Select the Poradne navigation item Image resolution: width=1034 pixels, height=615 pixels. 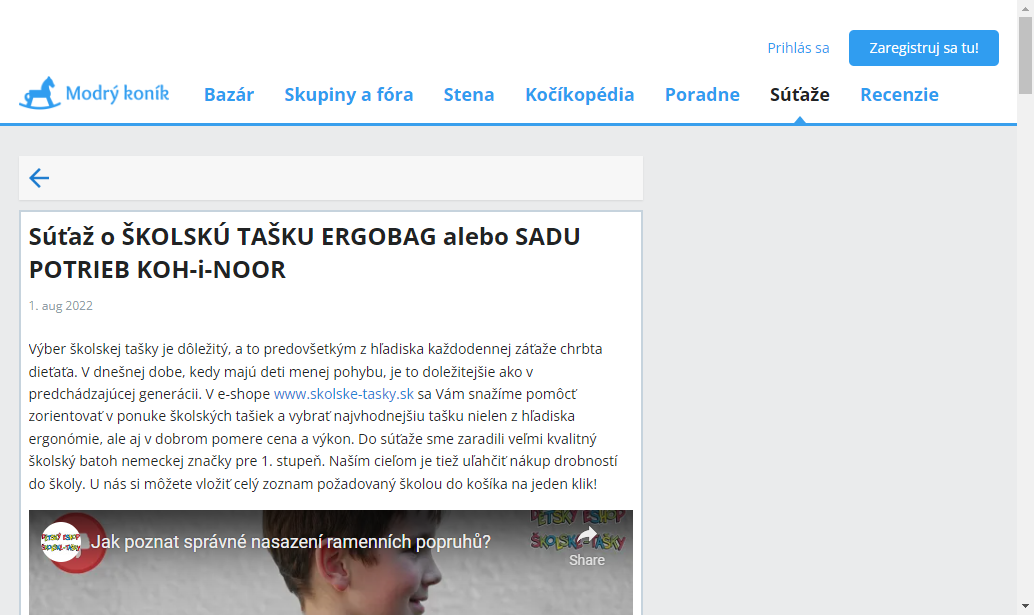(702, 94)
